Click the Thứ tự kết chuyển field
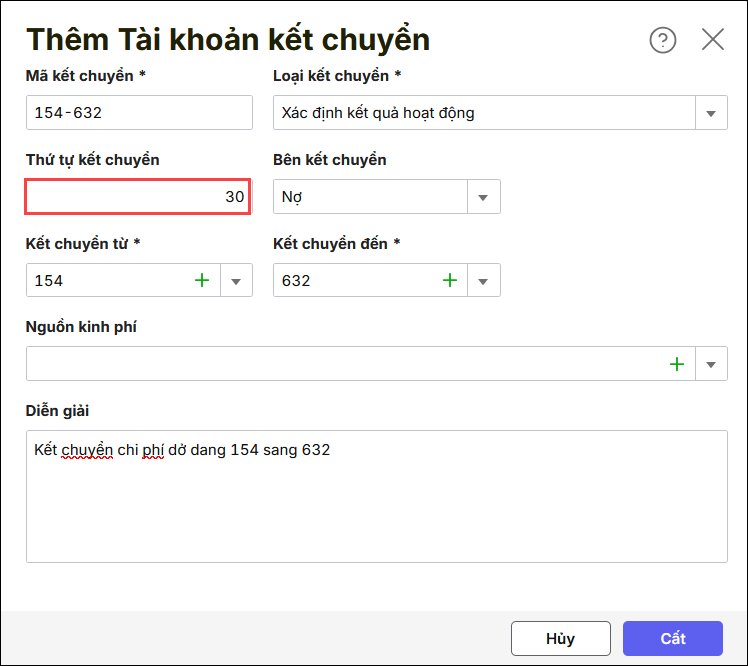The height and width of the screenshot is (666, 748). [x=137, y=197]
